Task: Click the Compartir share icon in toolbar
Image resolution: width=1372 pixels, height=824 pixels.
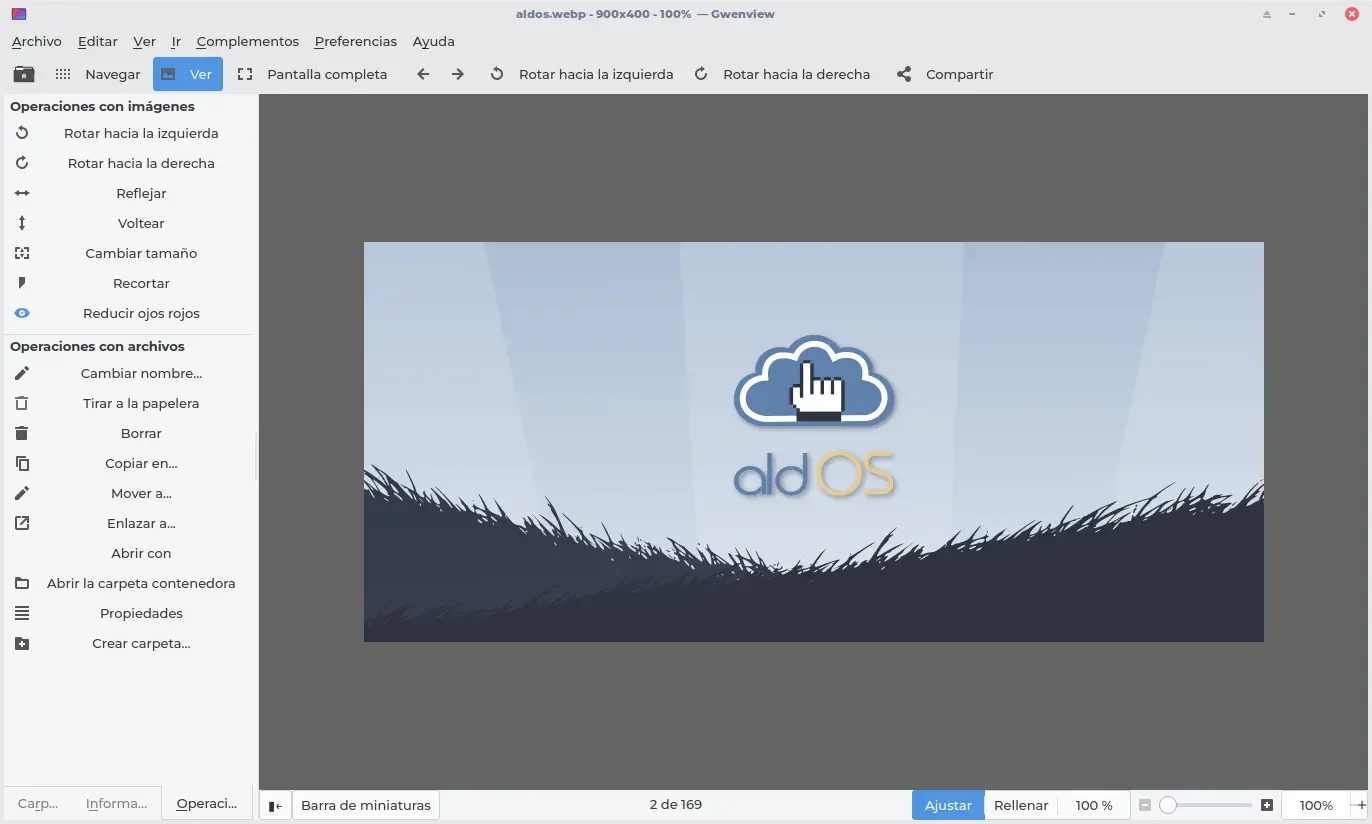Action: (x=904, y=74)
